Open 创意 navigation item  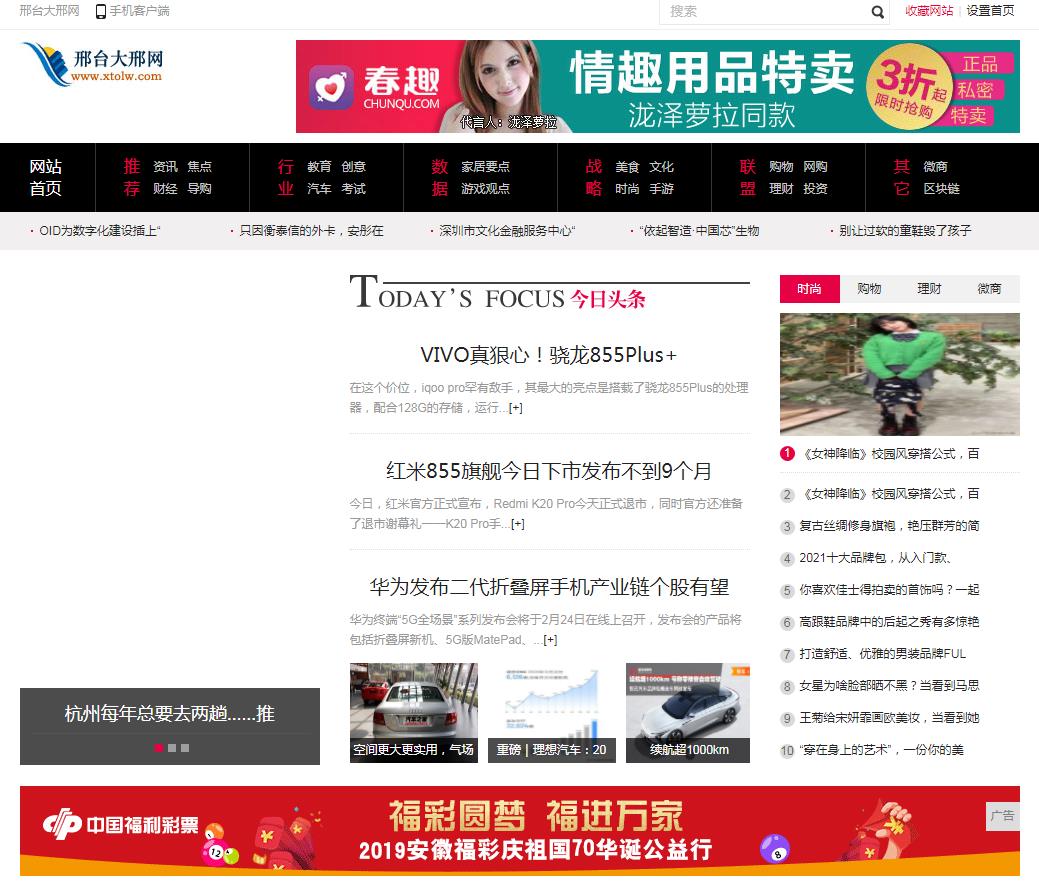click(354, 167)
